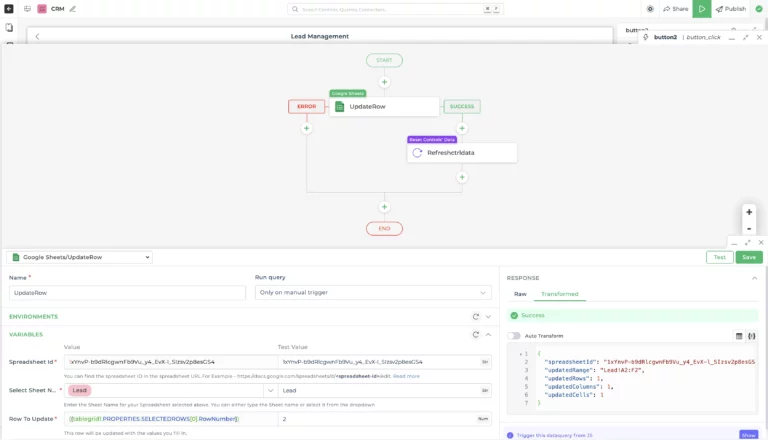Click the Name input field containing UpdateRow
The height and width of the screenshot is (440, 768).
tap(127, 293)
